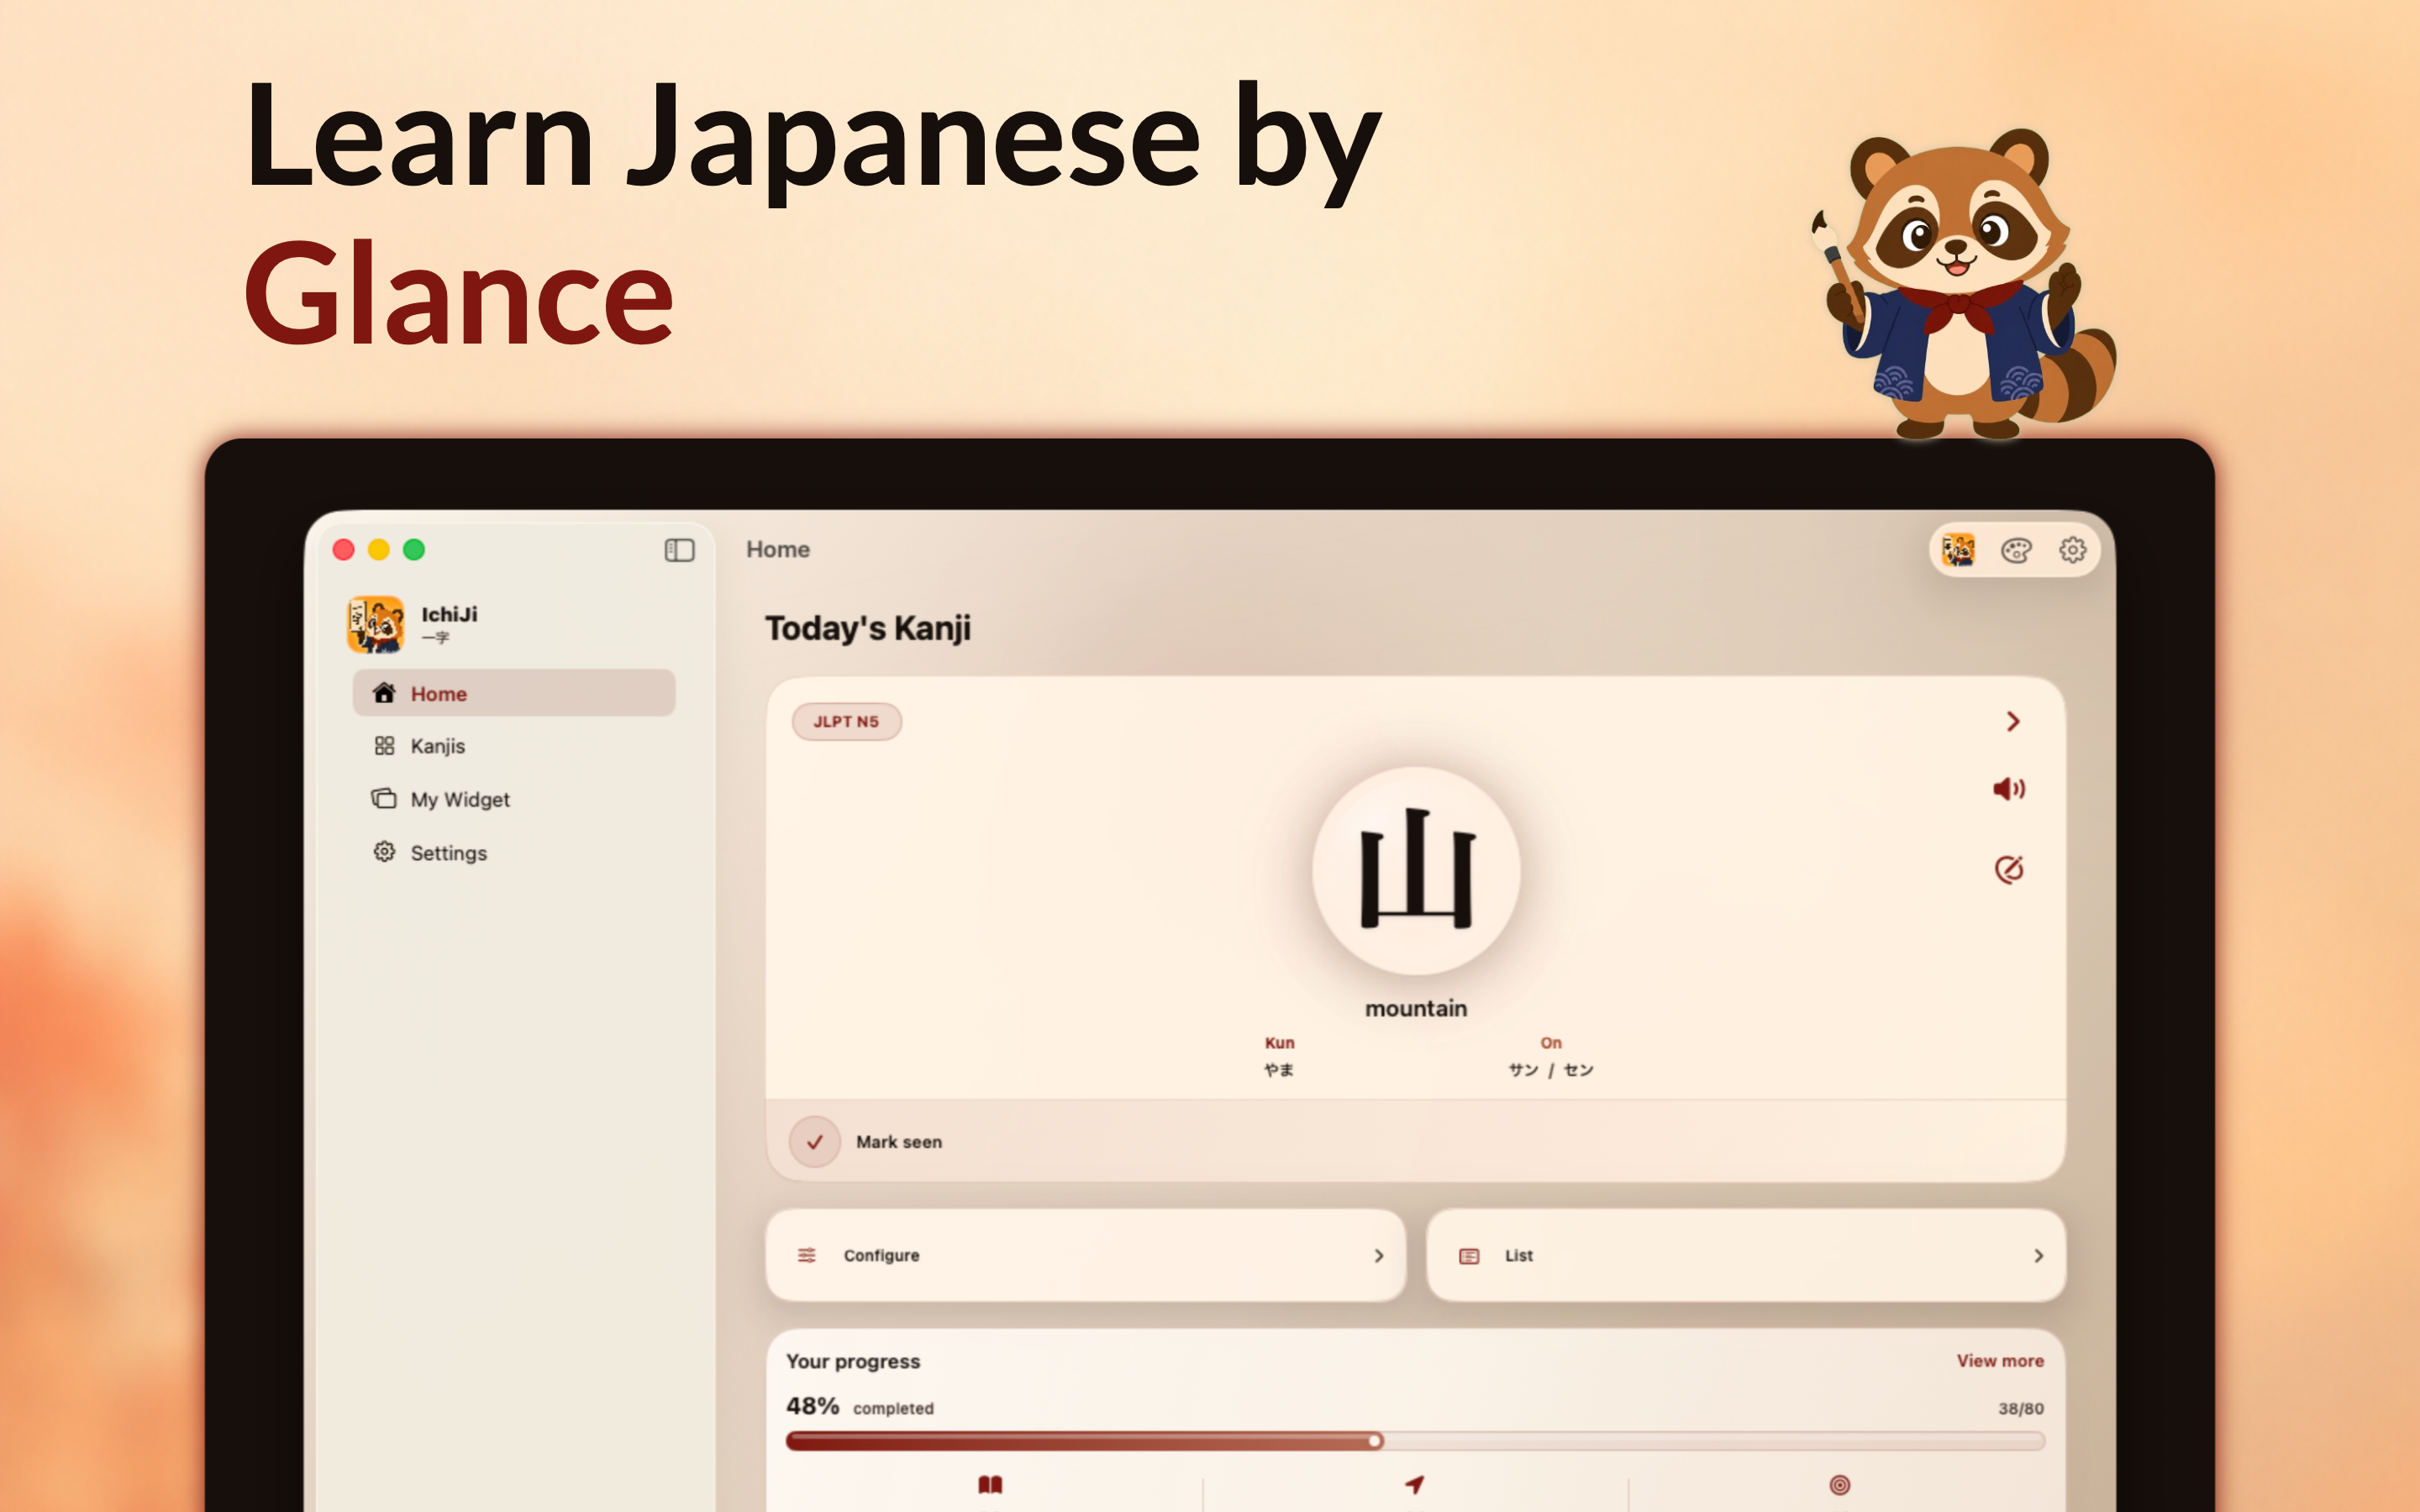The height and width of the screenshot is (1512, 2420).
Task: Click the Settings gear sidebar icon
Action: [x=384, y=851]
